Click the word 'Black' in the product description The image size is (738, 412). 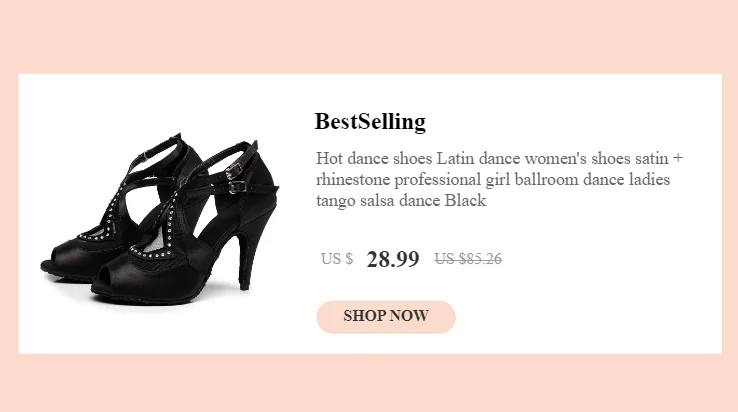click(465, 201)
